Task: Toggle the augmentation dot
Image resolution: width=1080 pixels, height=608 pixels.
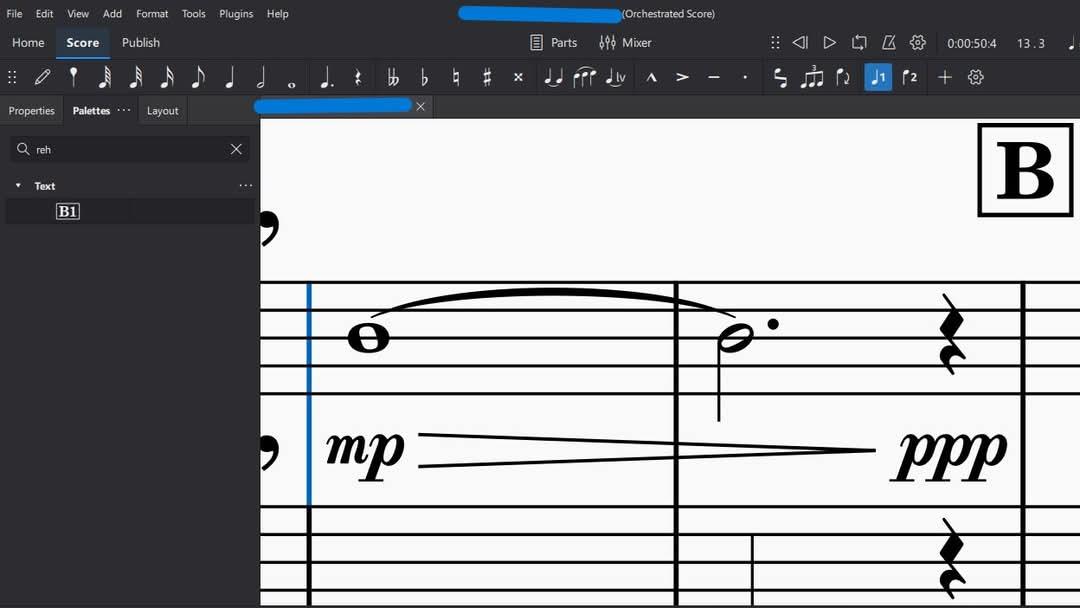Action: click(326, 77)
